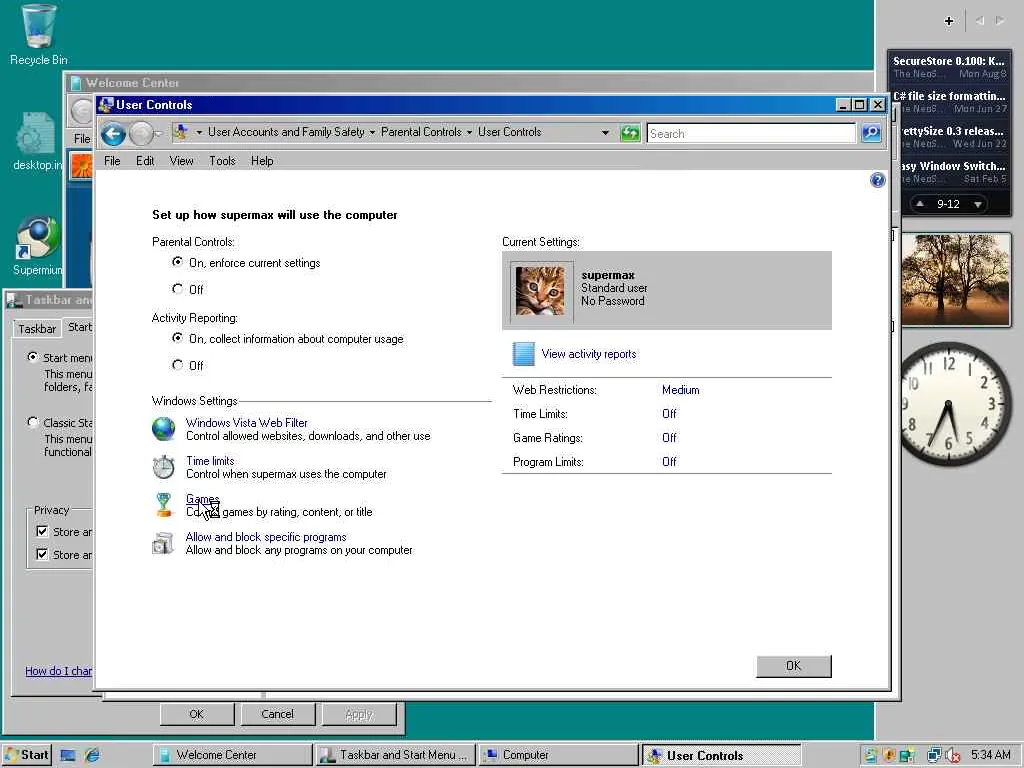1024x768 pixels.
Task: Click OK in User Controls window
Action: pos(793,666)
